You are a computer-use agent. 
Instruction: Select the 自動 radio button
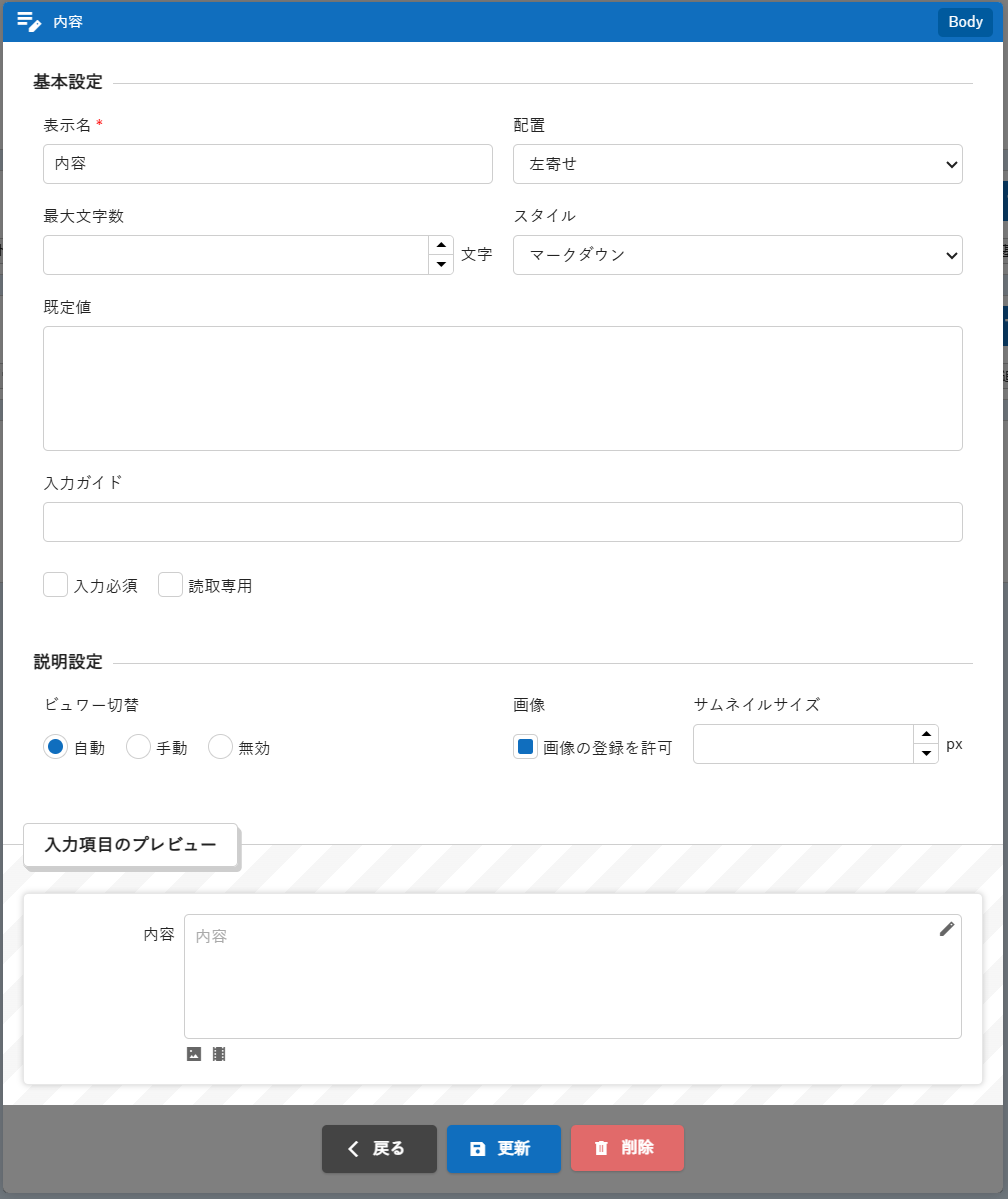pos(56,747)
